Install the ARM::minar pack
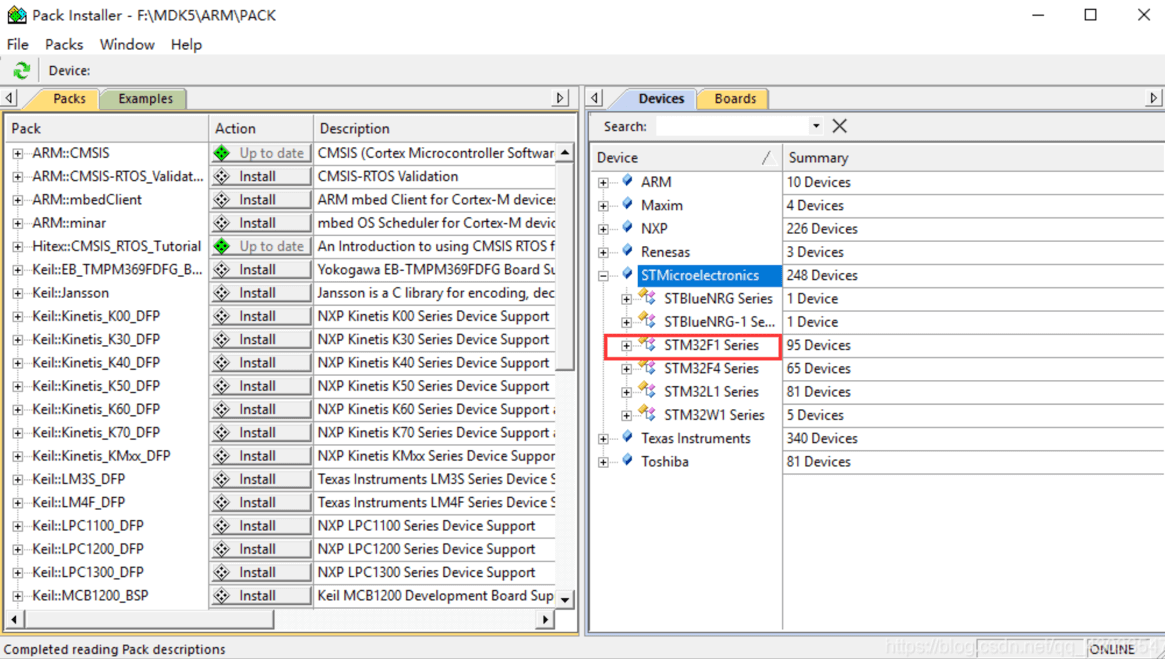This screenshot has height=659, width=1165. pyautogui.click(x=260, y=223)
